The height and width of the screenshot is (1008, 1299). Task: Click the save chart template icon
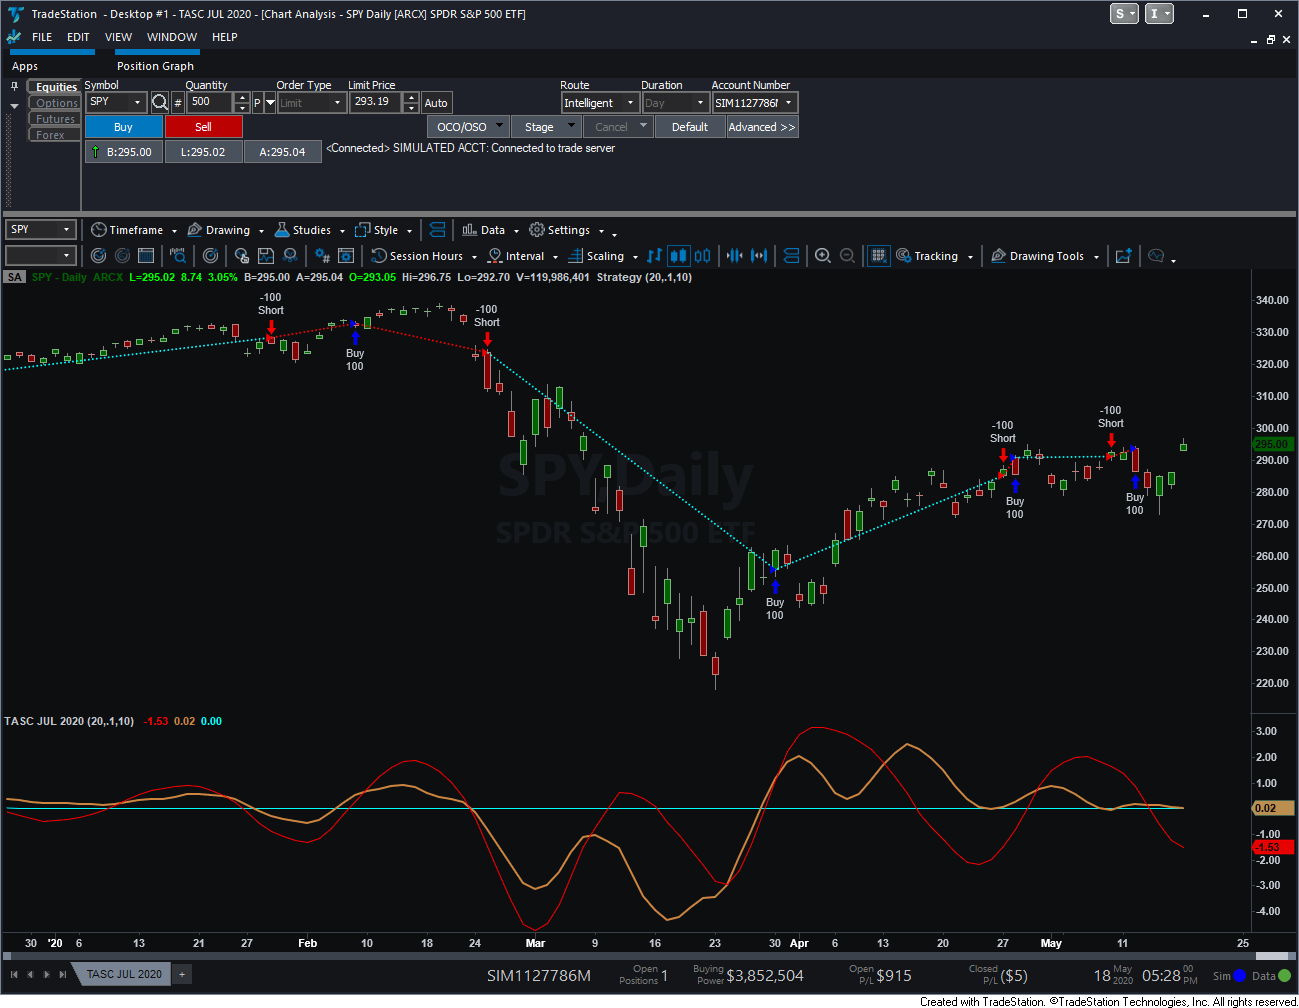tap(266, 256)
